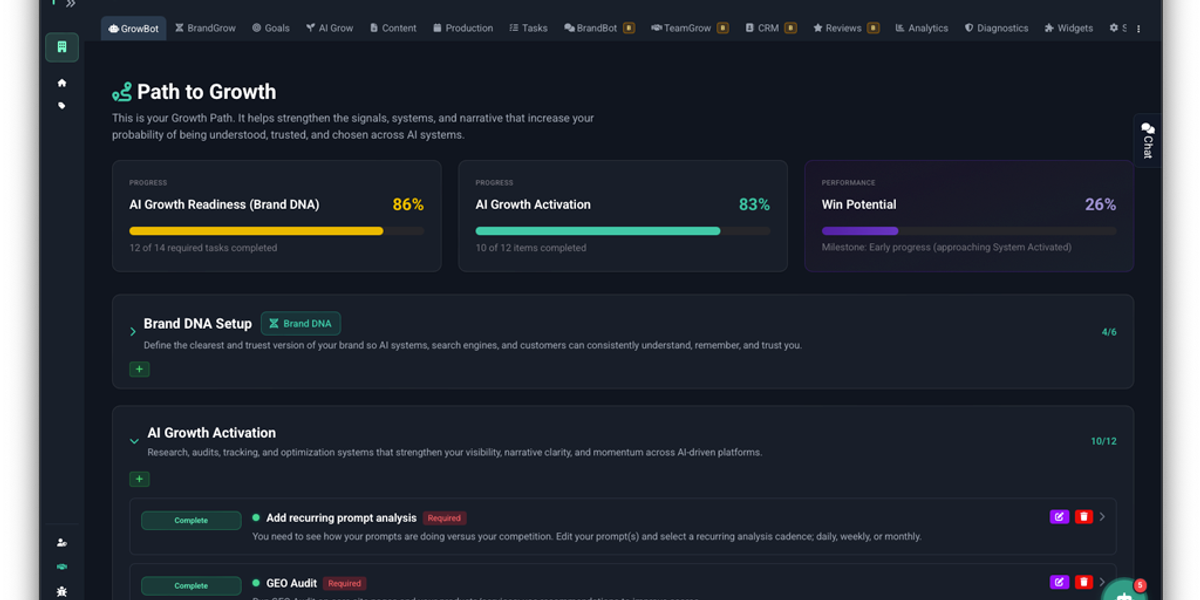Switch to the BrandGrow tab
This screenshot has width=1200, height=600.
coord(205,28)
